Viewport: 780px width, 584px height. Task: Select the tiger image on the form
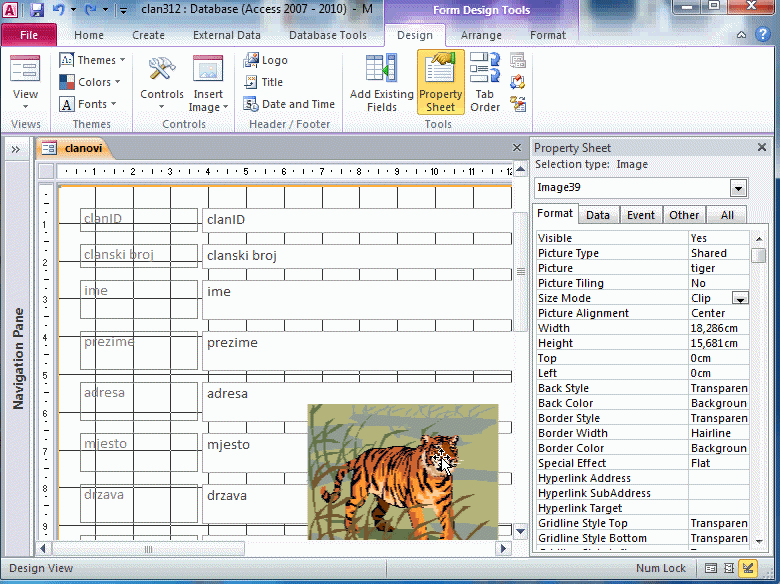click(402, 470)
